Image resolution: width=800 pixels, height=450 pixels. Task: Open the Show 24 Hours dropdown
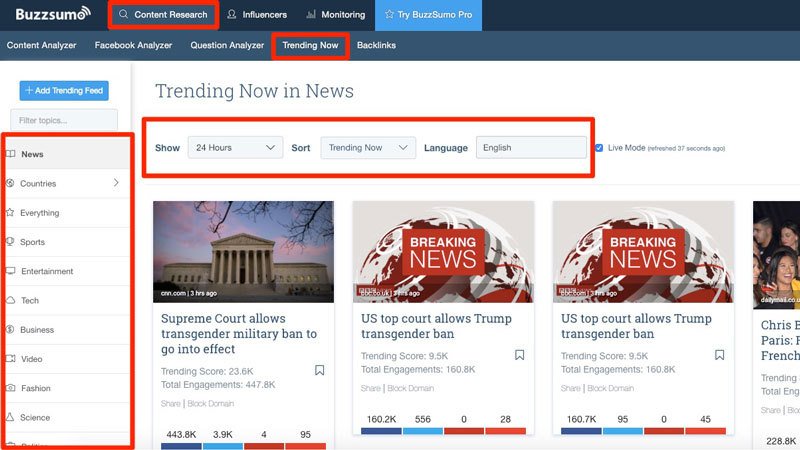click(x=235, y=147)
